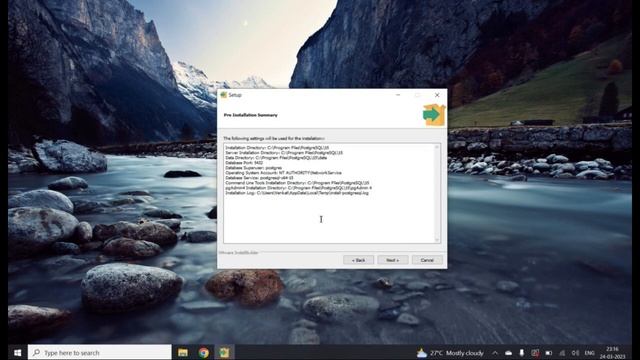Click the PostgreSQL installer taskbar icon

click(x=224, y=353)
